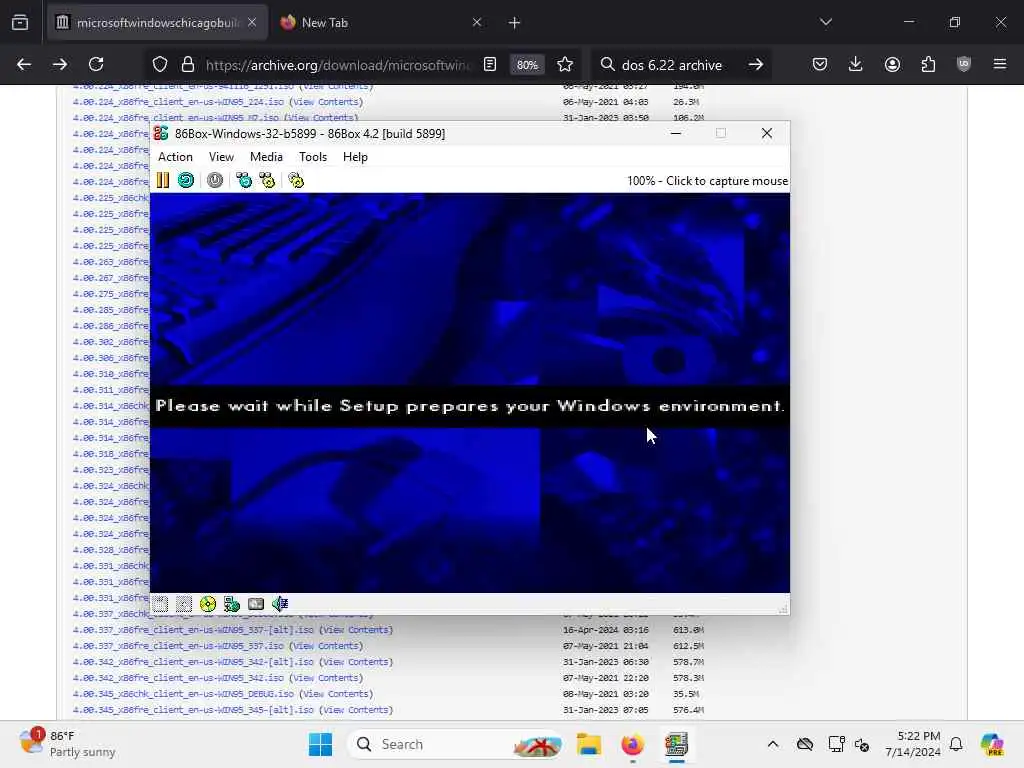Open File Explorer from the taskbar
Screen dimensions: 1024x768
click(x=588, y=744)
